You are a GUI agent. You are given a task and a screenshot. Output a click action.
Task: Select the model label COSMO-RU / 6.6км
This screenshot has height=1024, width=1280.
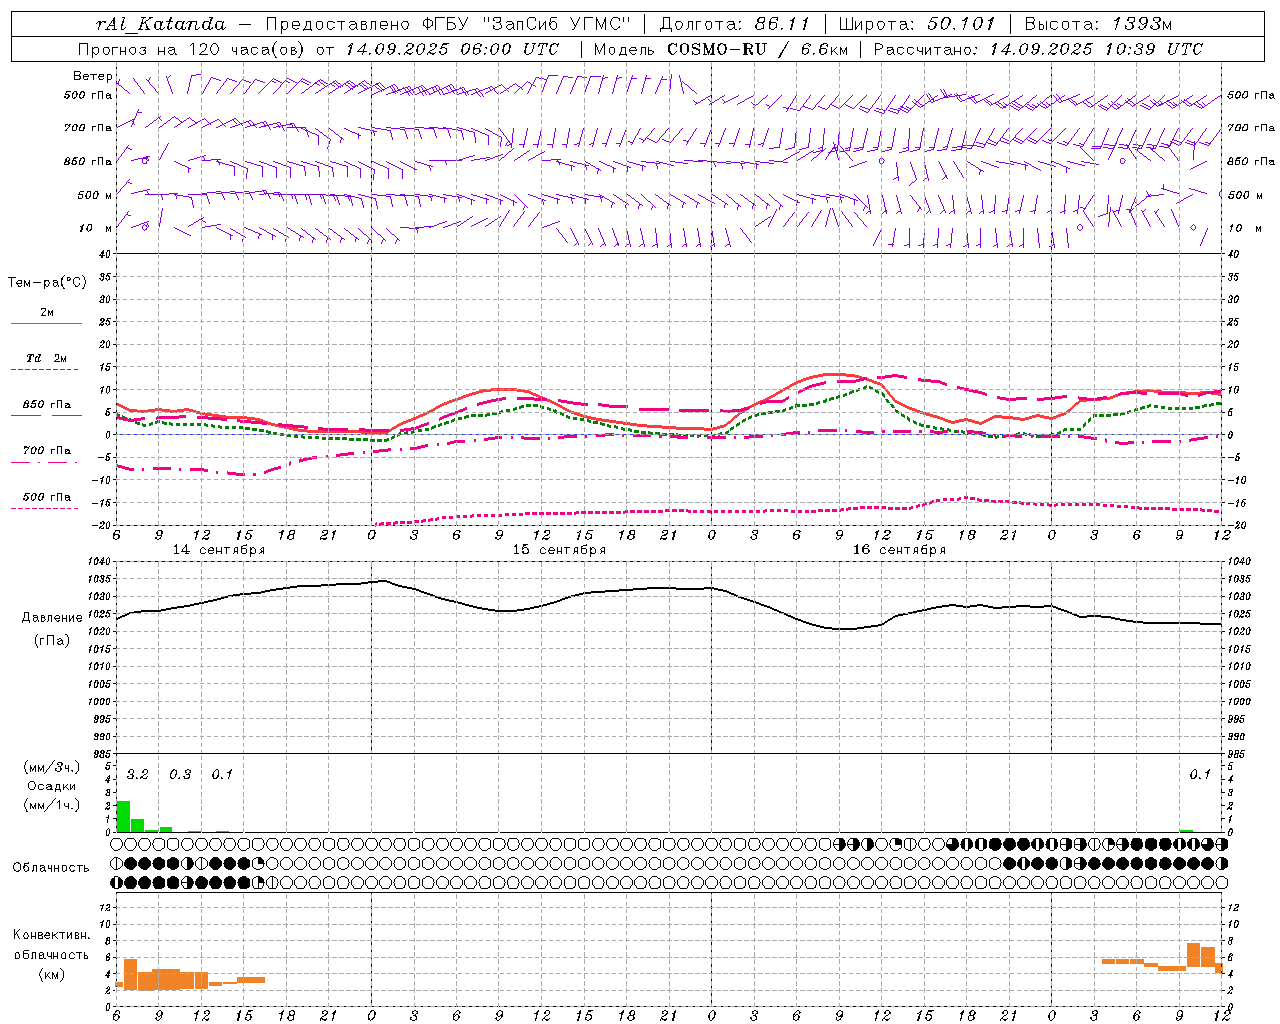757,49
